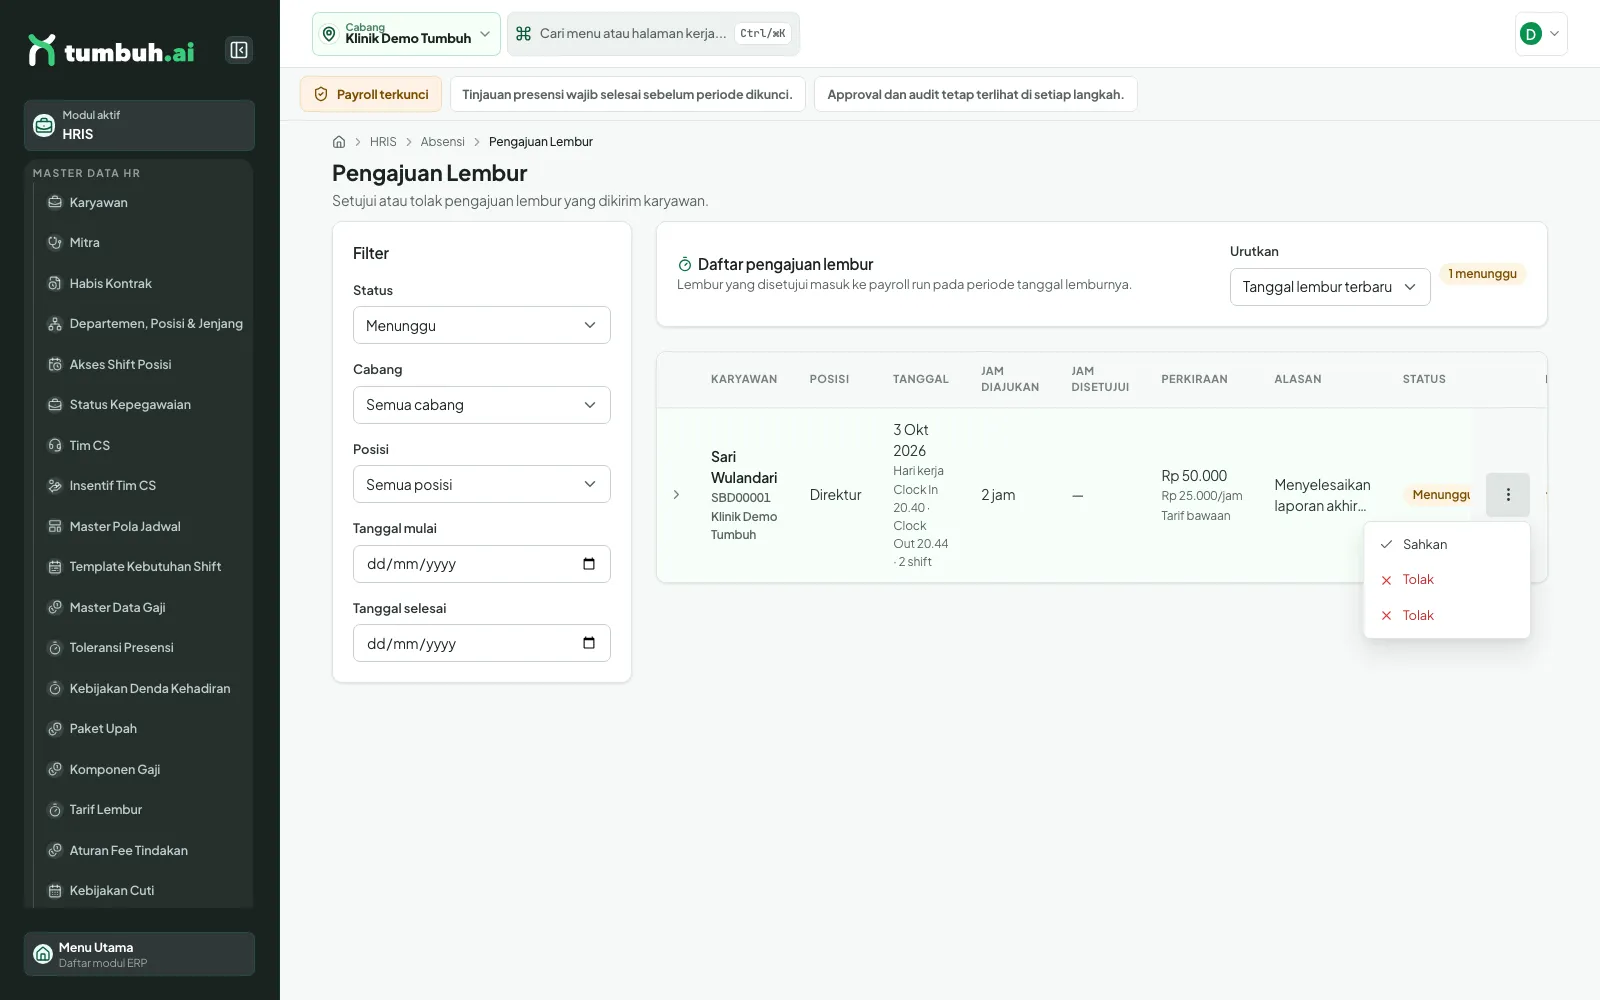The height and width of the screenshot is (1000, 1600).
Task: Click the Master Pola Jadwal icon
Action: [x=55, y=527]
